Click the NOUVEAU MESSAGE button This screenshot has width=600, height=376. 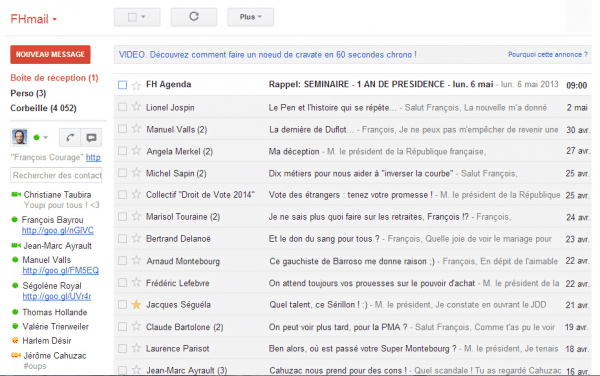(50, 54)
